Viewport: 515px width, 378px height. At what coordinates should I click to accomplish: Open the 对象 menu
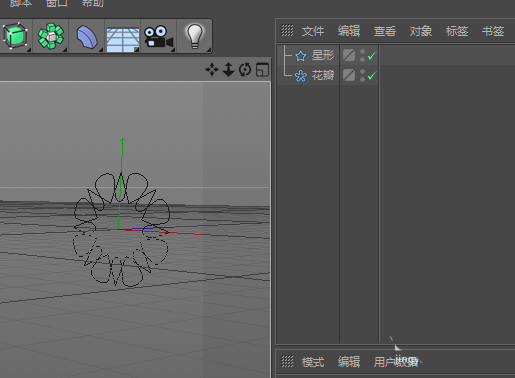421,31
